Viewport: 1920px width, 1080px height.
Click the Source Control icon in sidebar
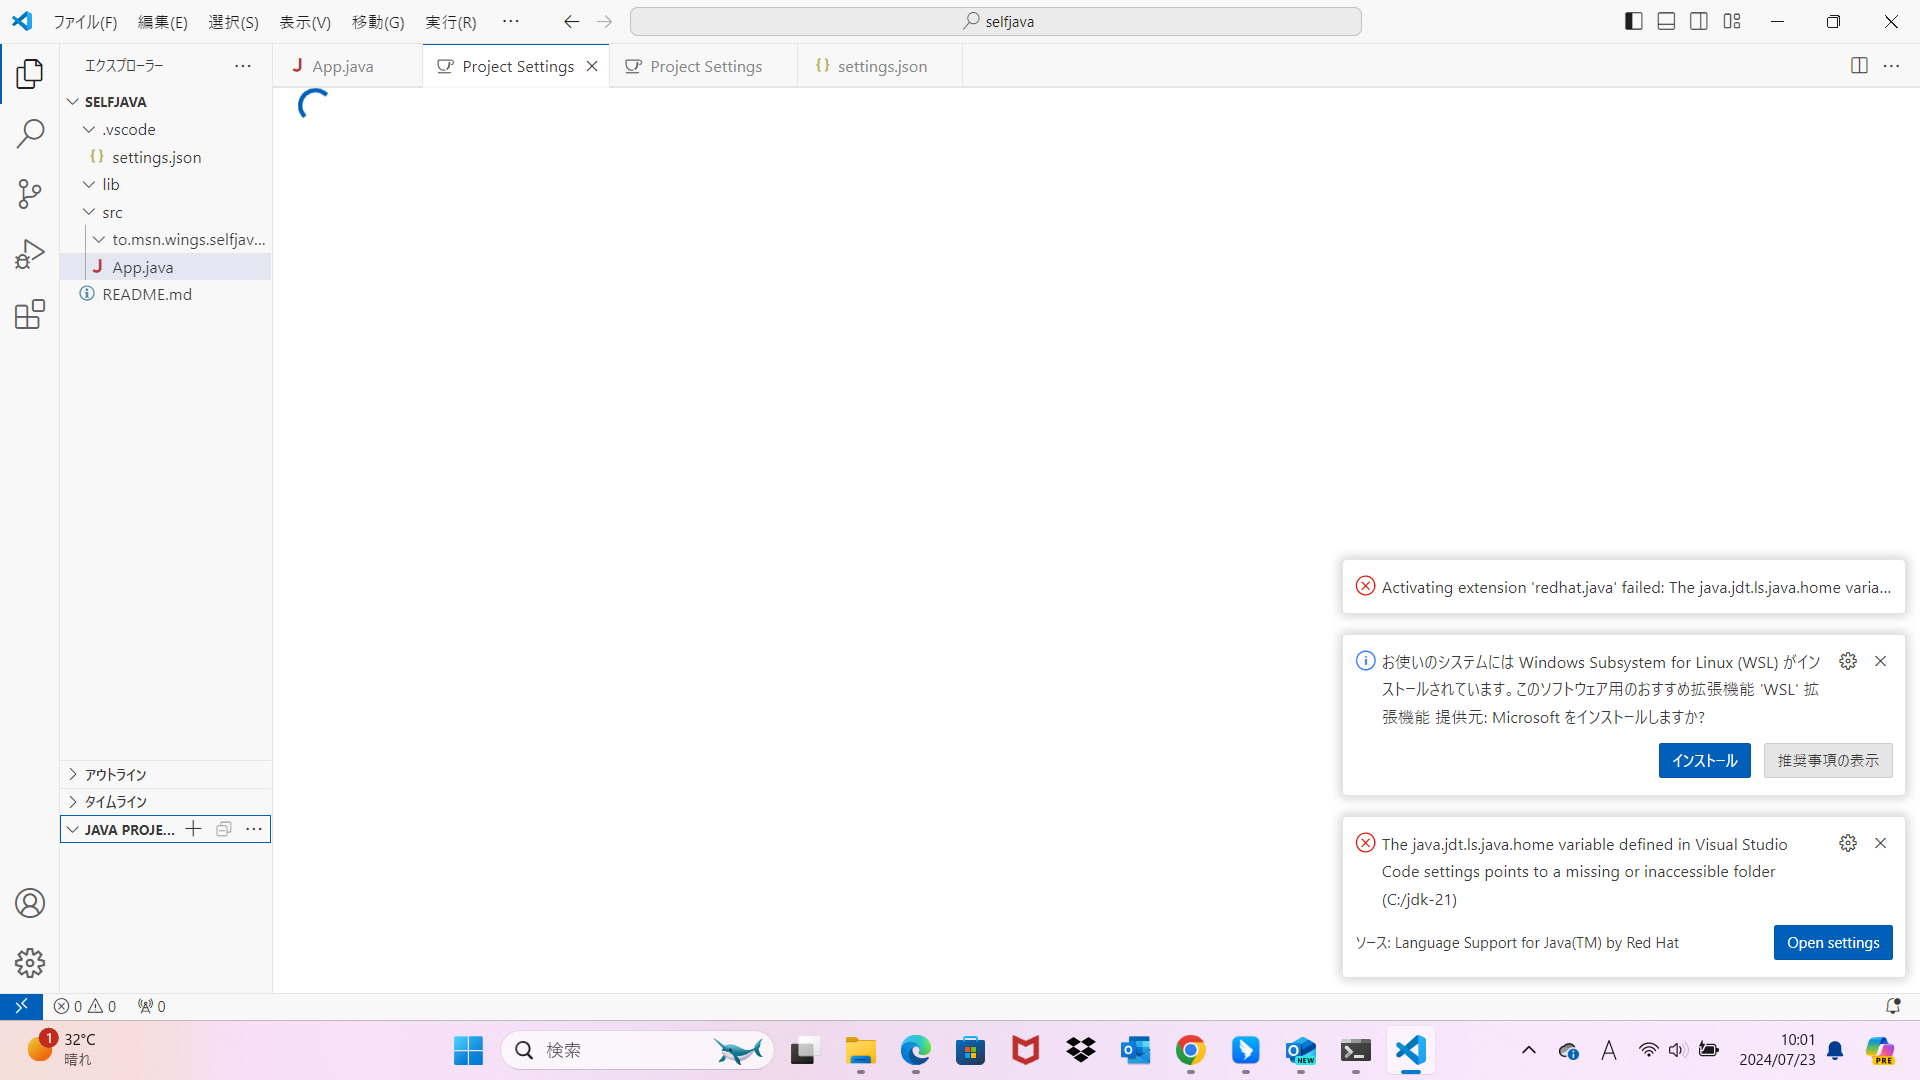pyautogui.click(x=29, y=193)
